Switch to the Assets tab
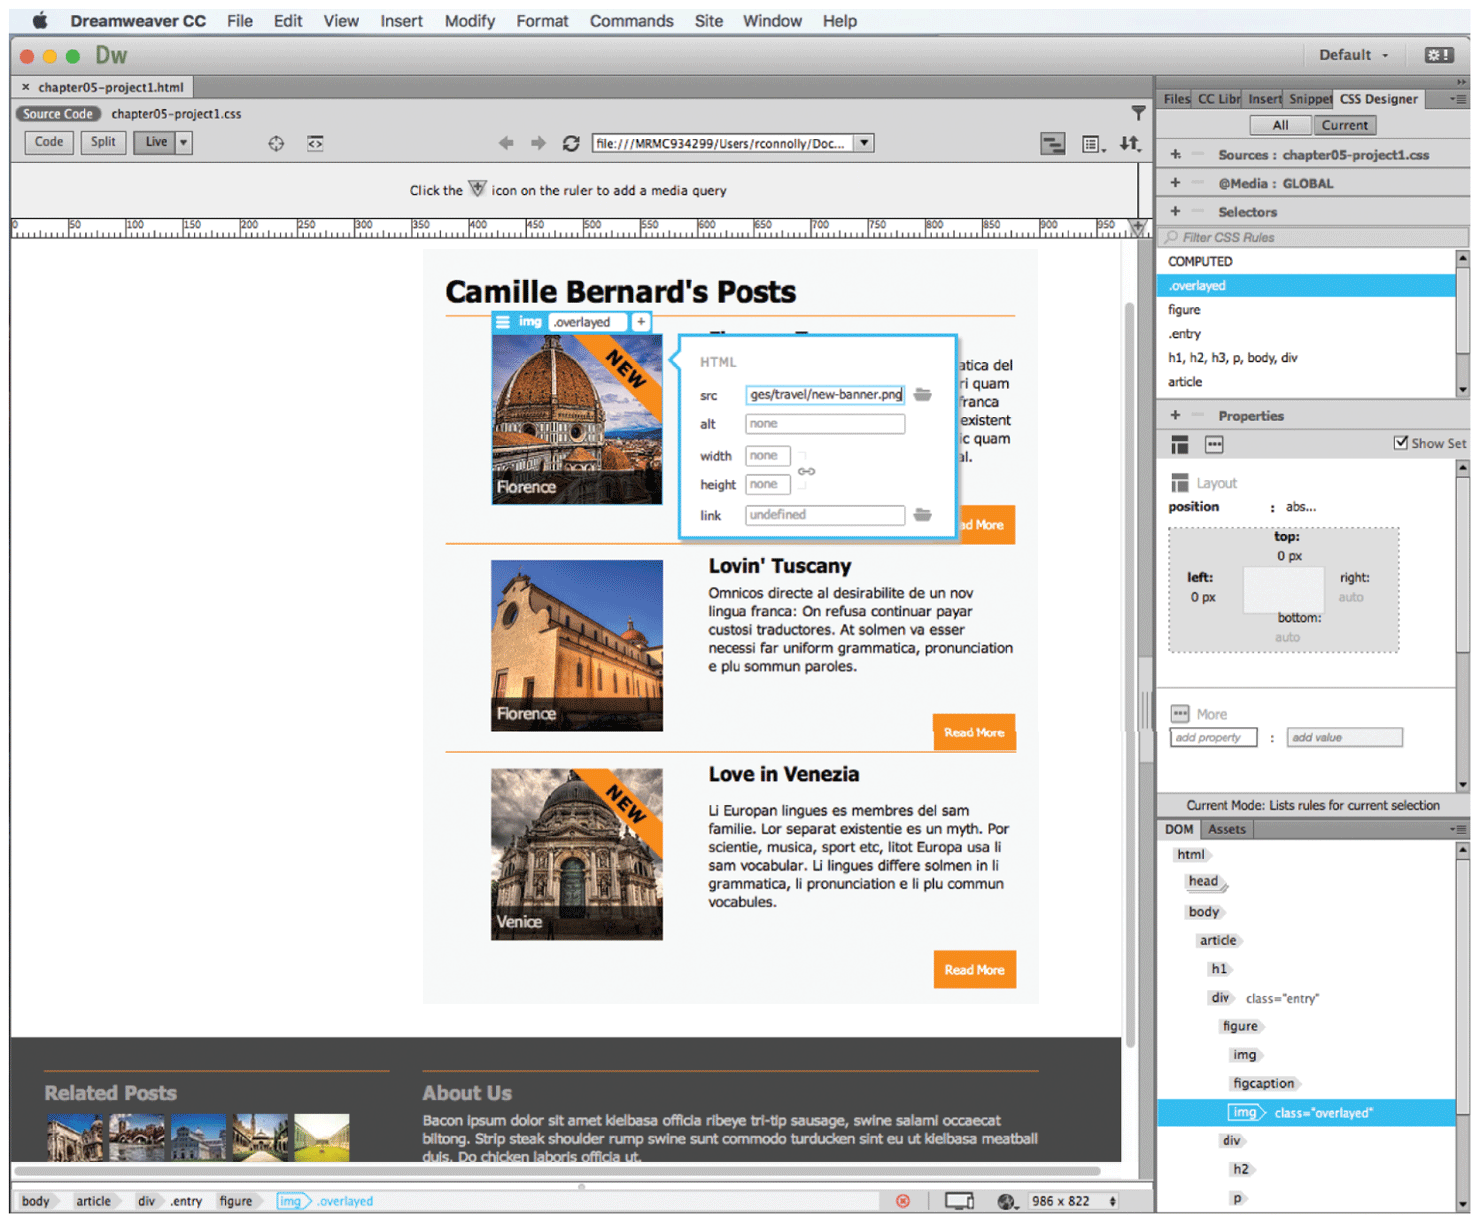 coord(1227,829)
